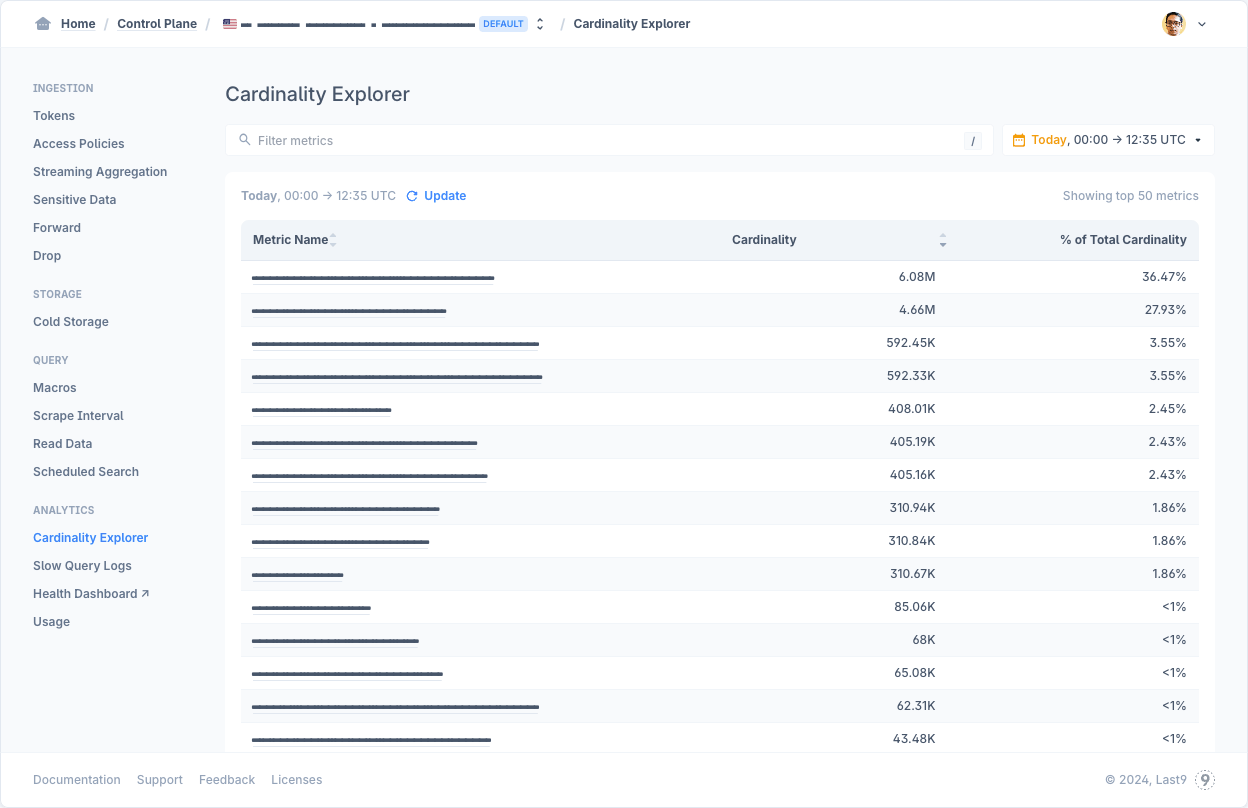Expand the environment switcher beside DEFAULT badge

click(x=539, y=23)
